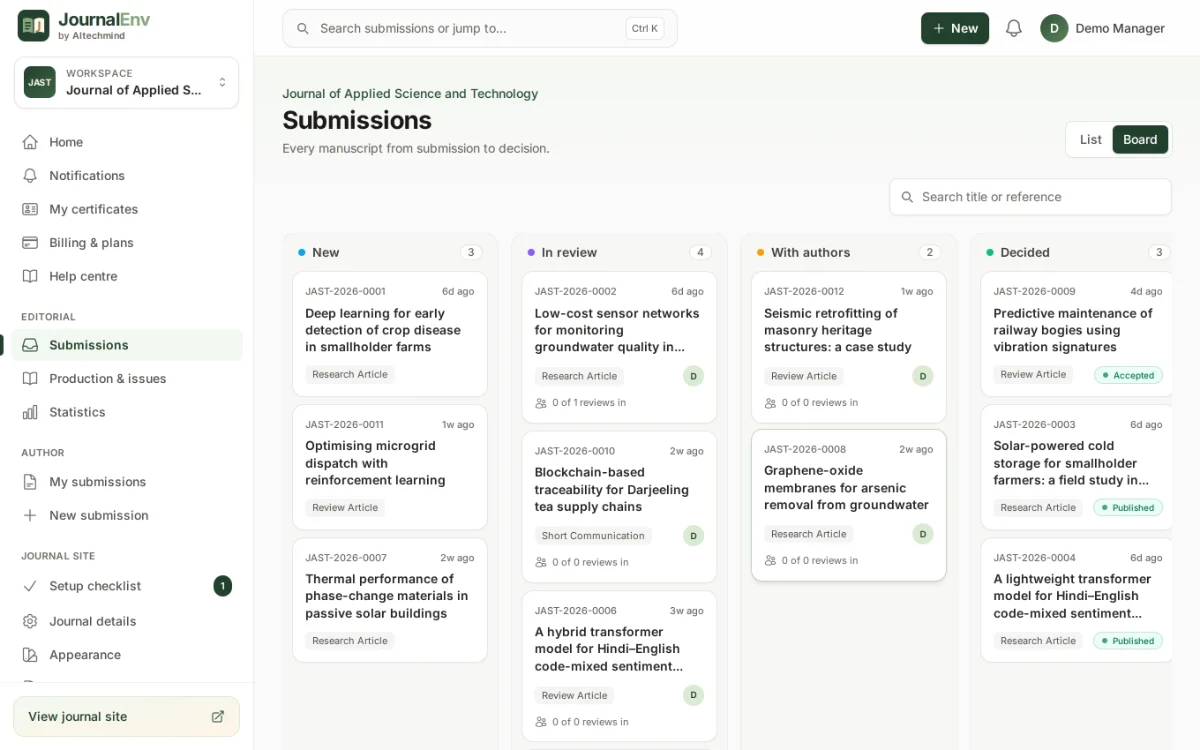
Task: Open Billing & plans
Action: coord(127,242)
